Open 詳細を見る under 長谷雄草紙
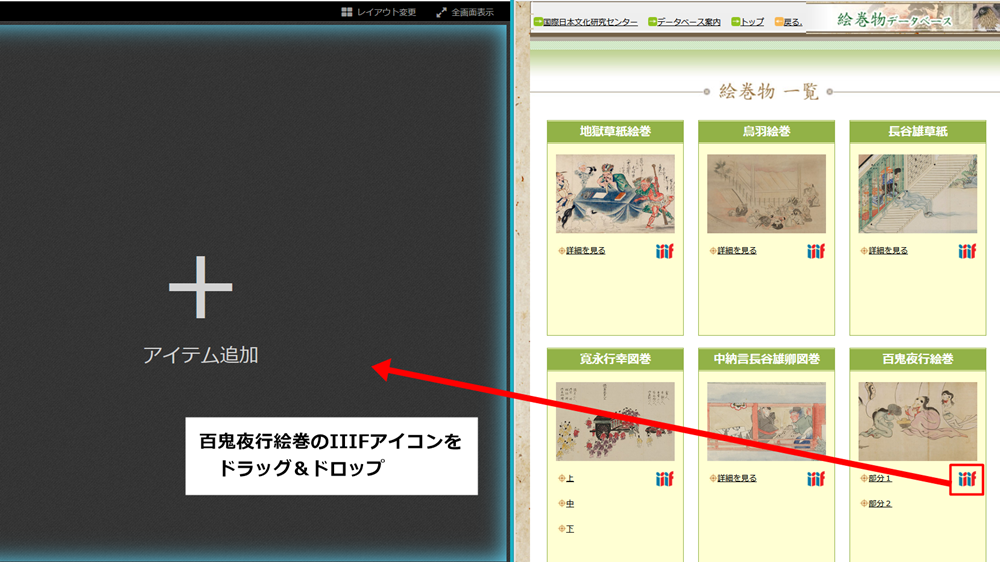 [x=888, y=251]
